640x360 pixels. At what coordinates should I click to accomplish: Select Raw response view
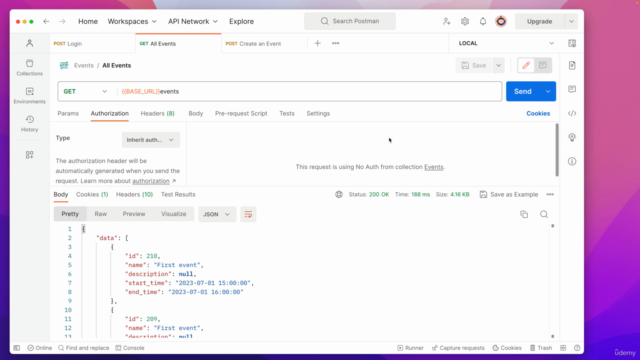tap(100, 214)
